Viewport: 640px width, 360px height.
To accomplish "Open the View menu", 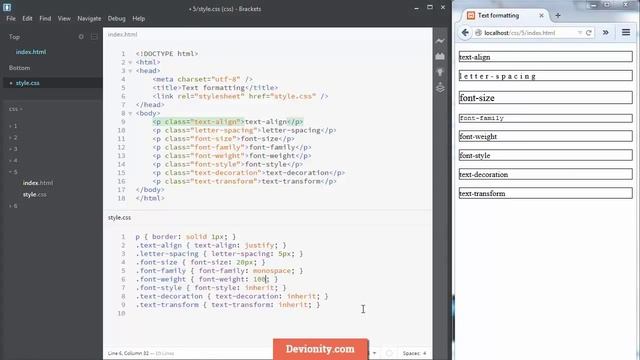I will pyautogui.click(x=64, y=19).
